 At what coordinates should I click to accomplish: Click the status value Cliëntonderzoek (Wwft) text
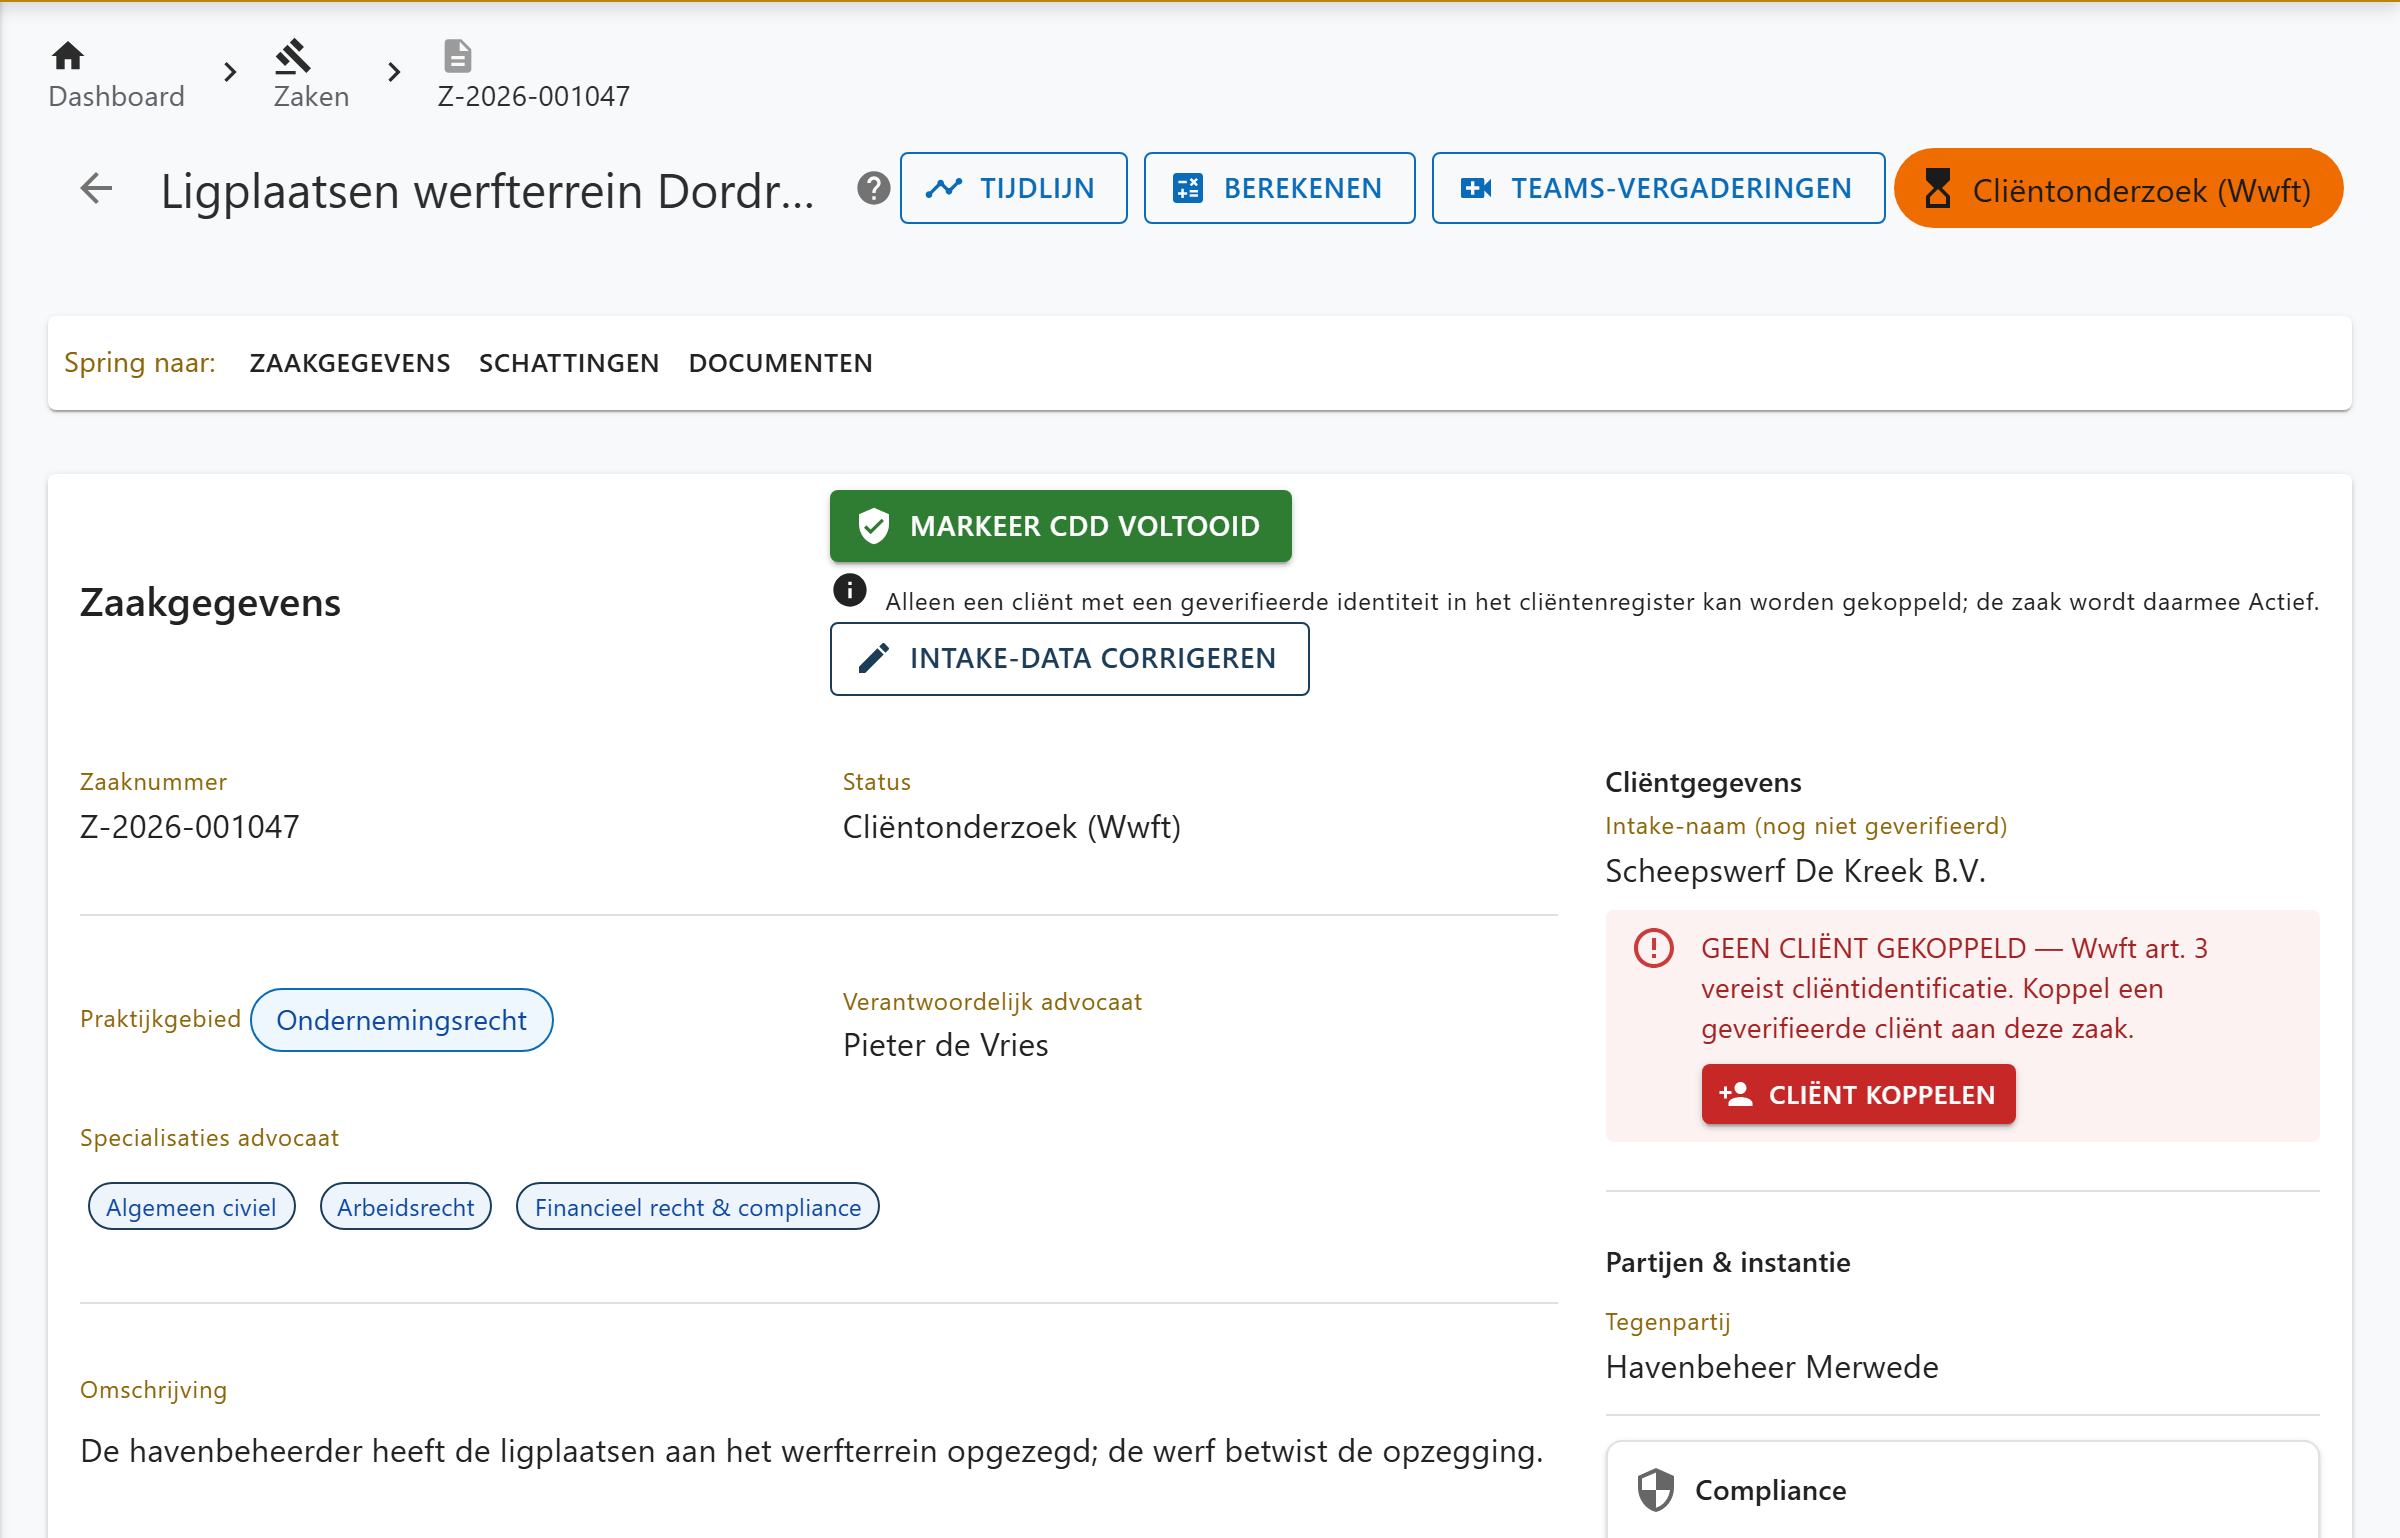click(x=1011, y=827)
